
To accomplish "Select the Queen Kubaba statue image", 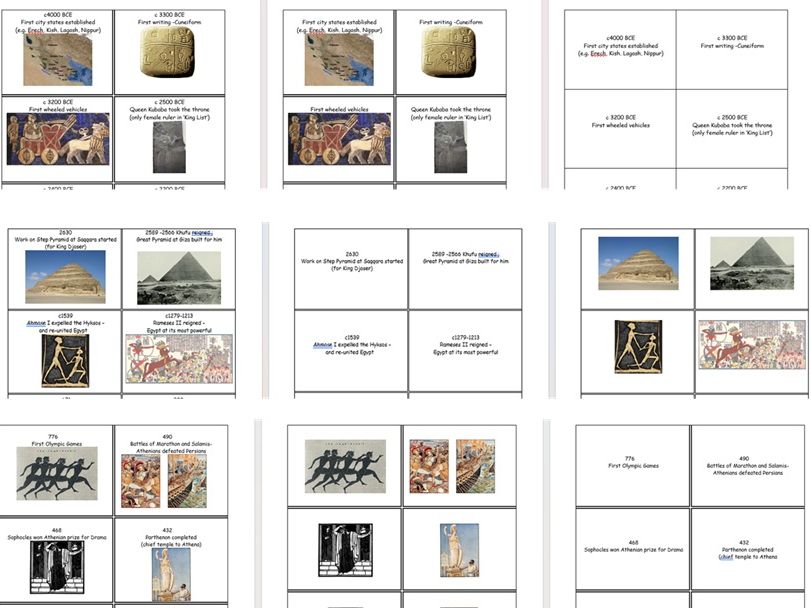I will coord(167,150).
